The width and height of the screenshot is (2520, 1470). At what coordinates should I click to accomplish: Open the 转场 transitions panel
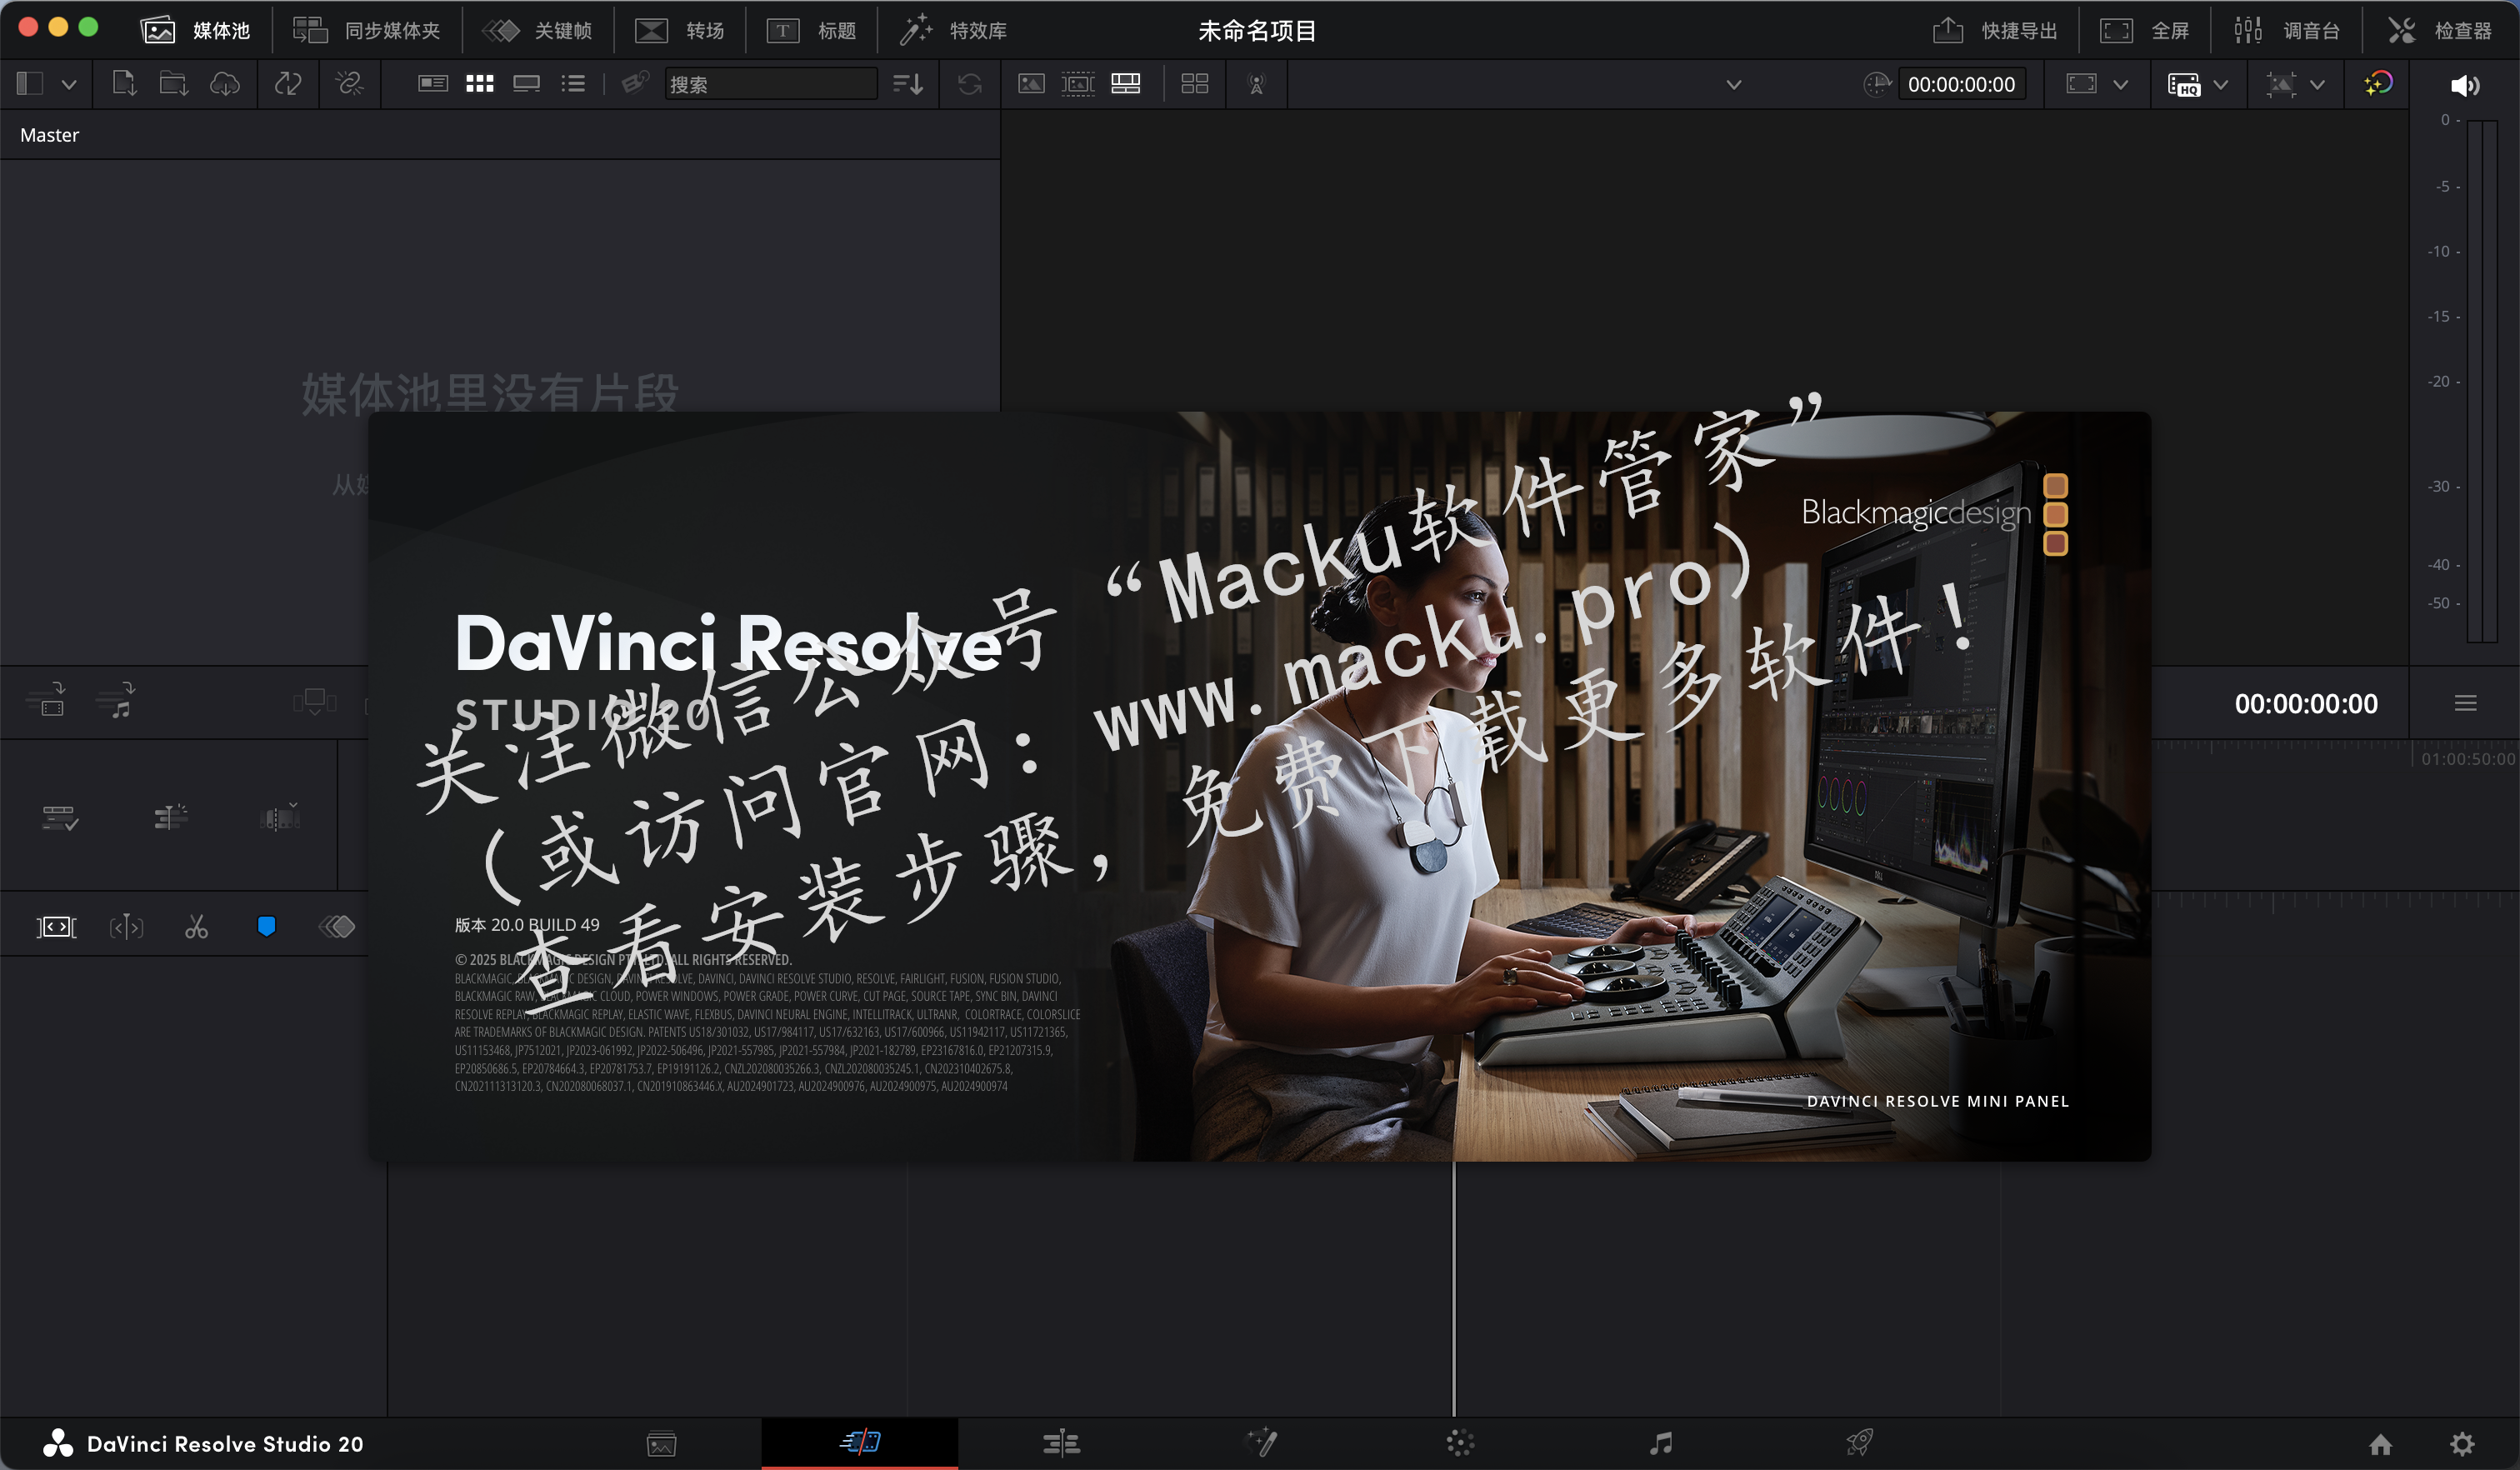click(680, 31)
